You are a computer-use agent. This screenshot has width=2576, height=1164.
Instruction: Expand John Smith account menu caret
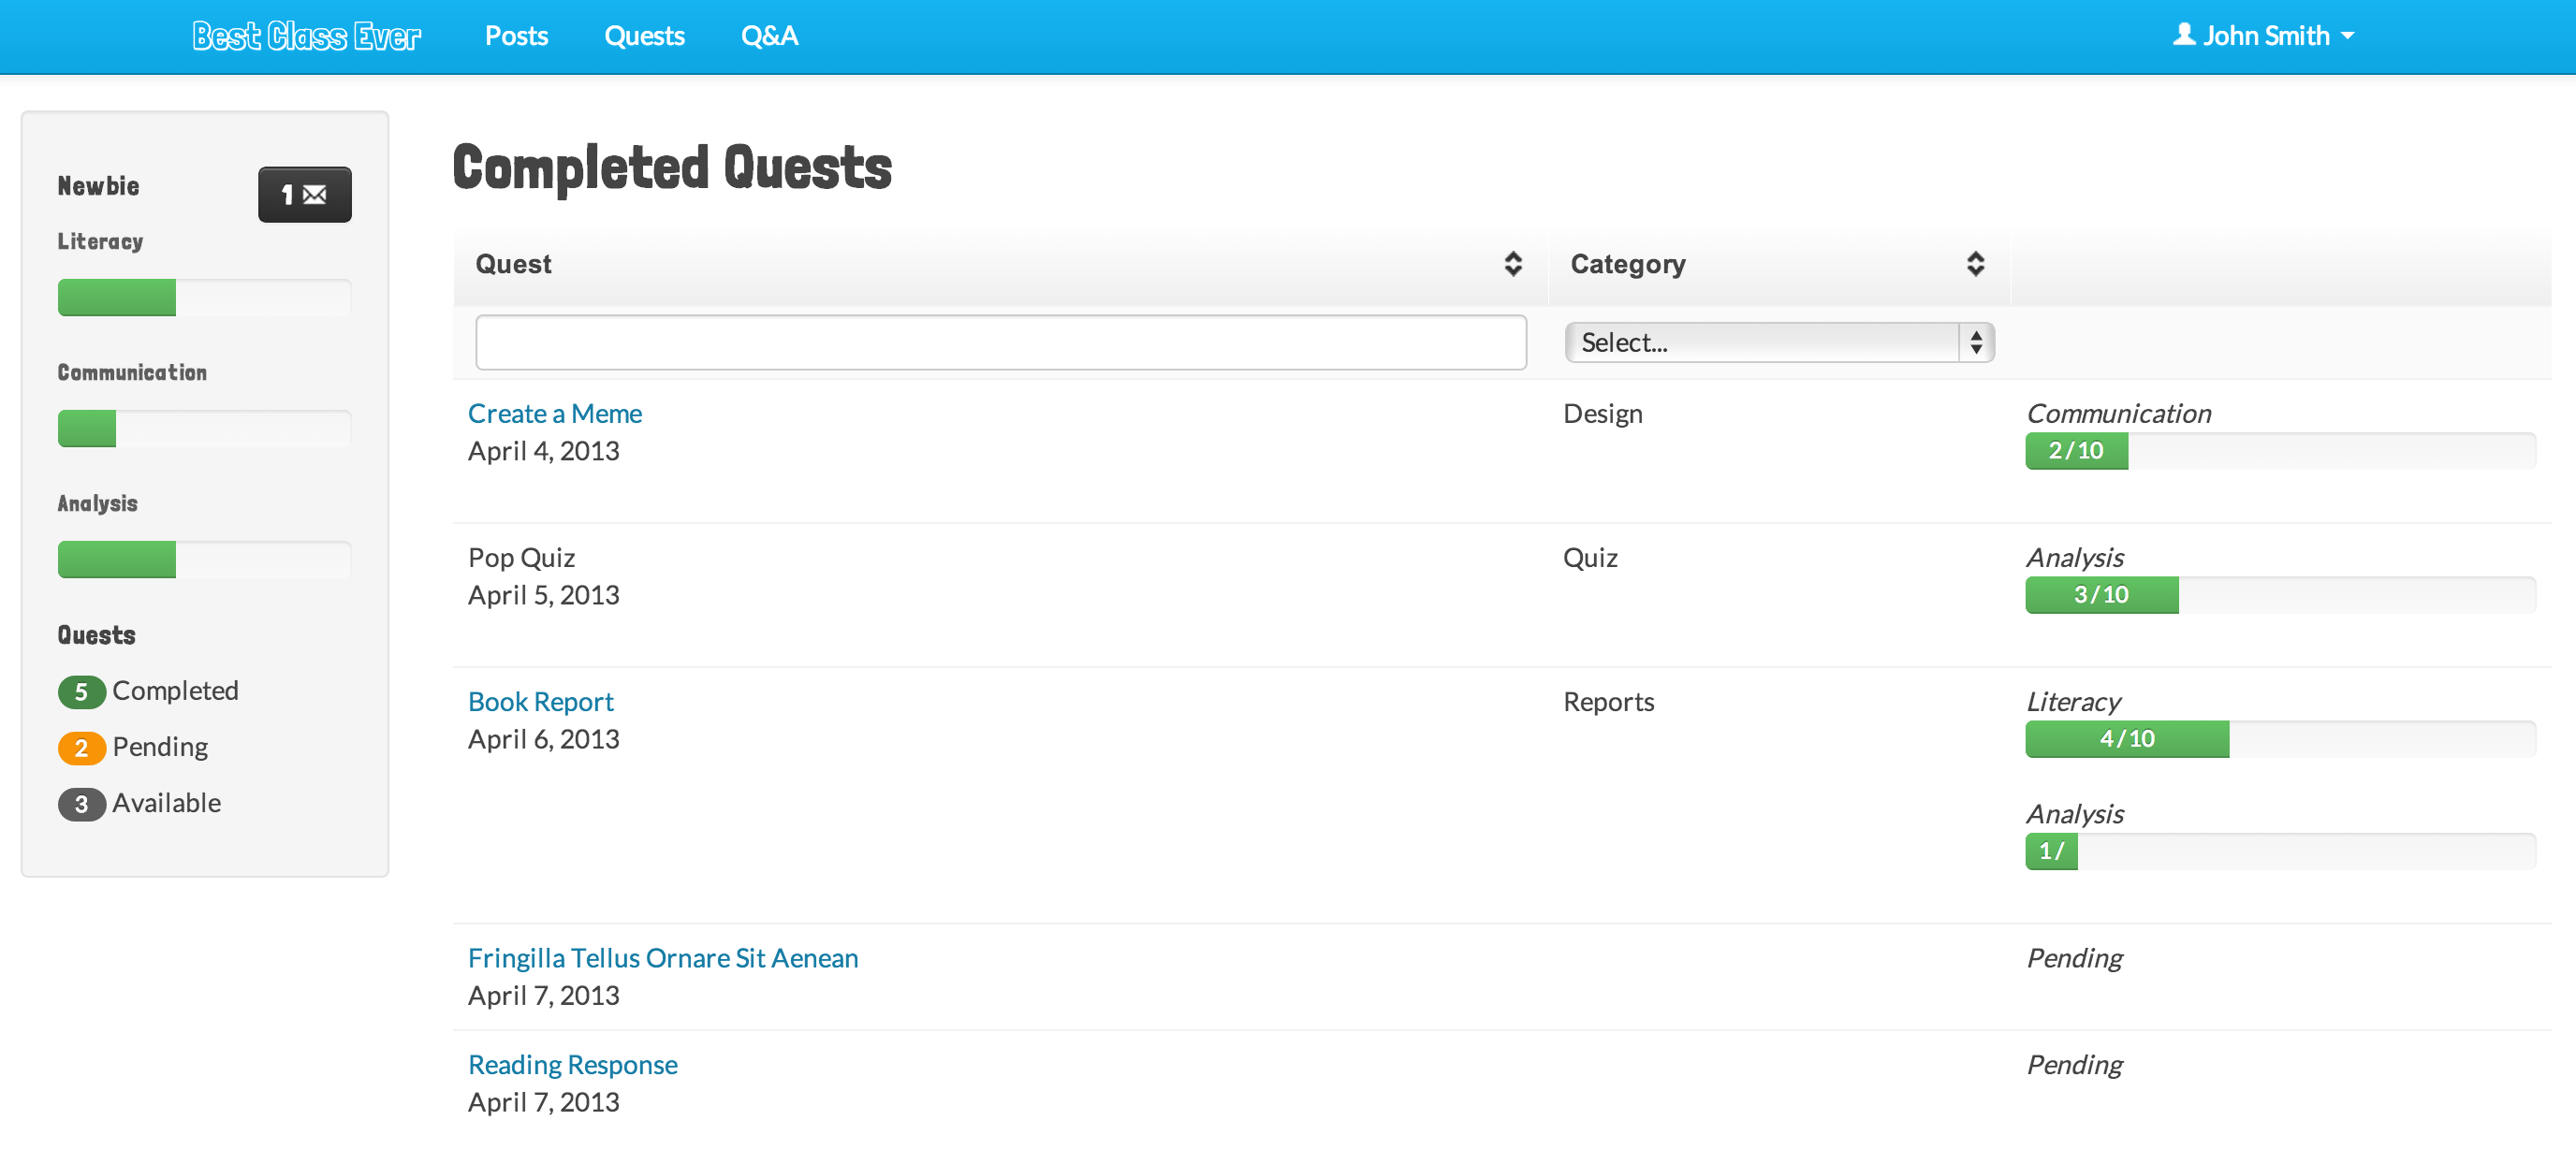(x=2348, y=36)
